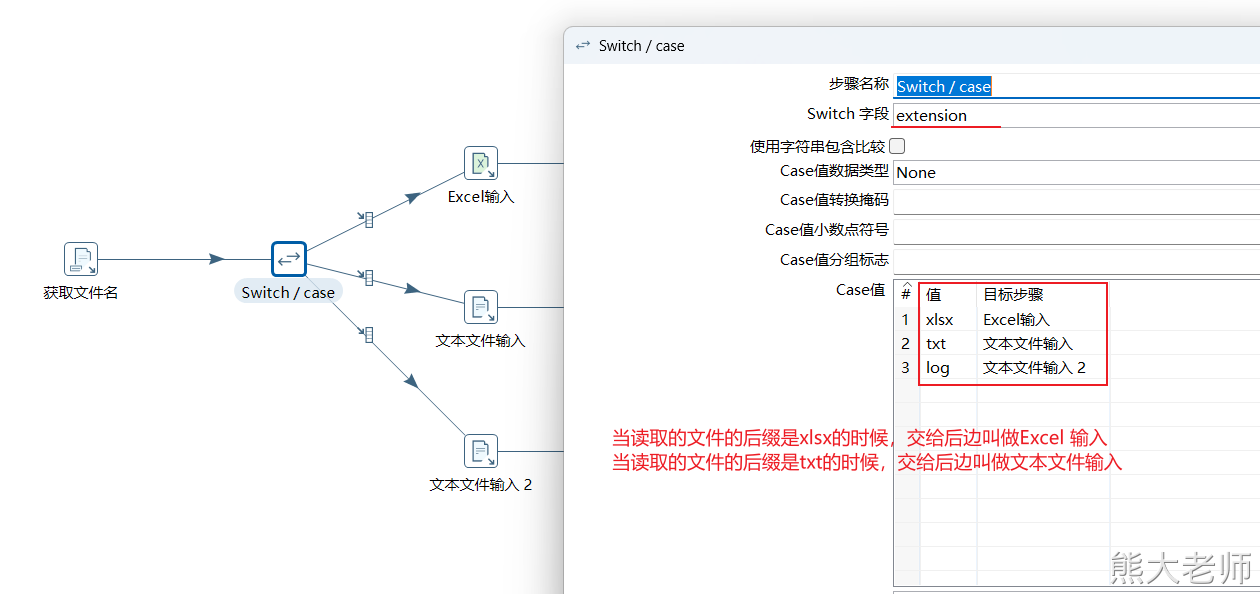Viewport: 1260px width, 594px height.
Task: Click the # column header in Case值 table
Action: [x=906, y=295]
